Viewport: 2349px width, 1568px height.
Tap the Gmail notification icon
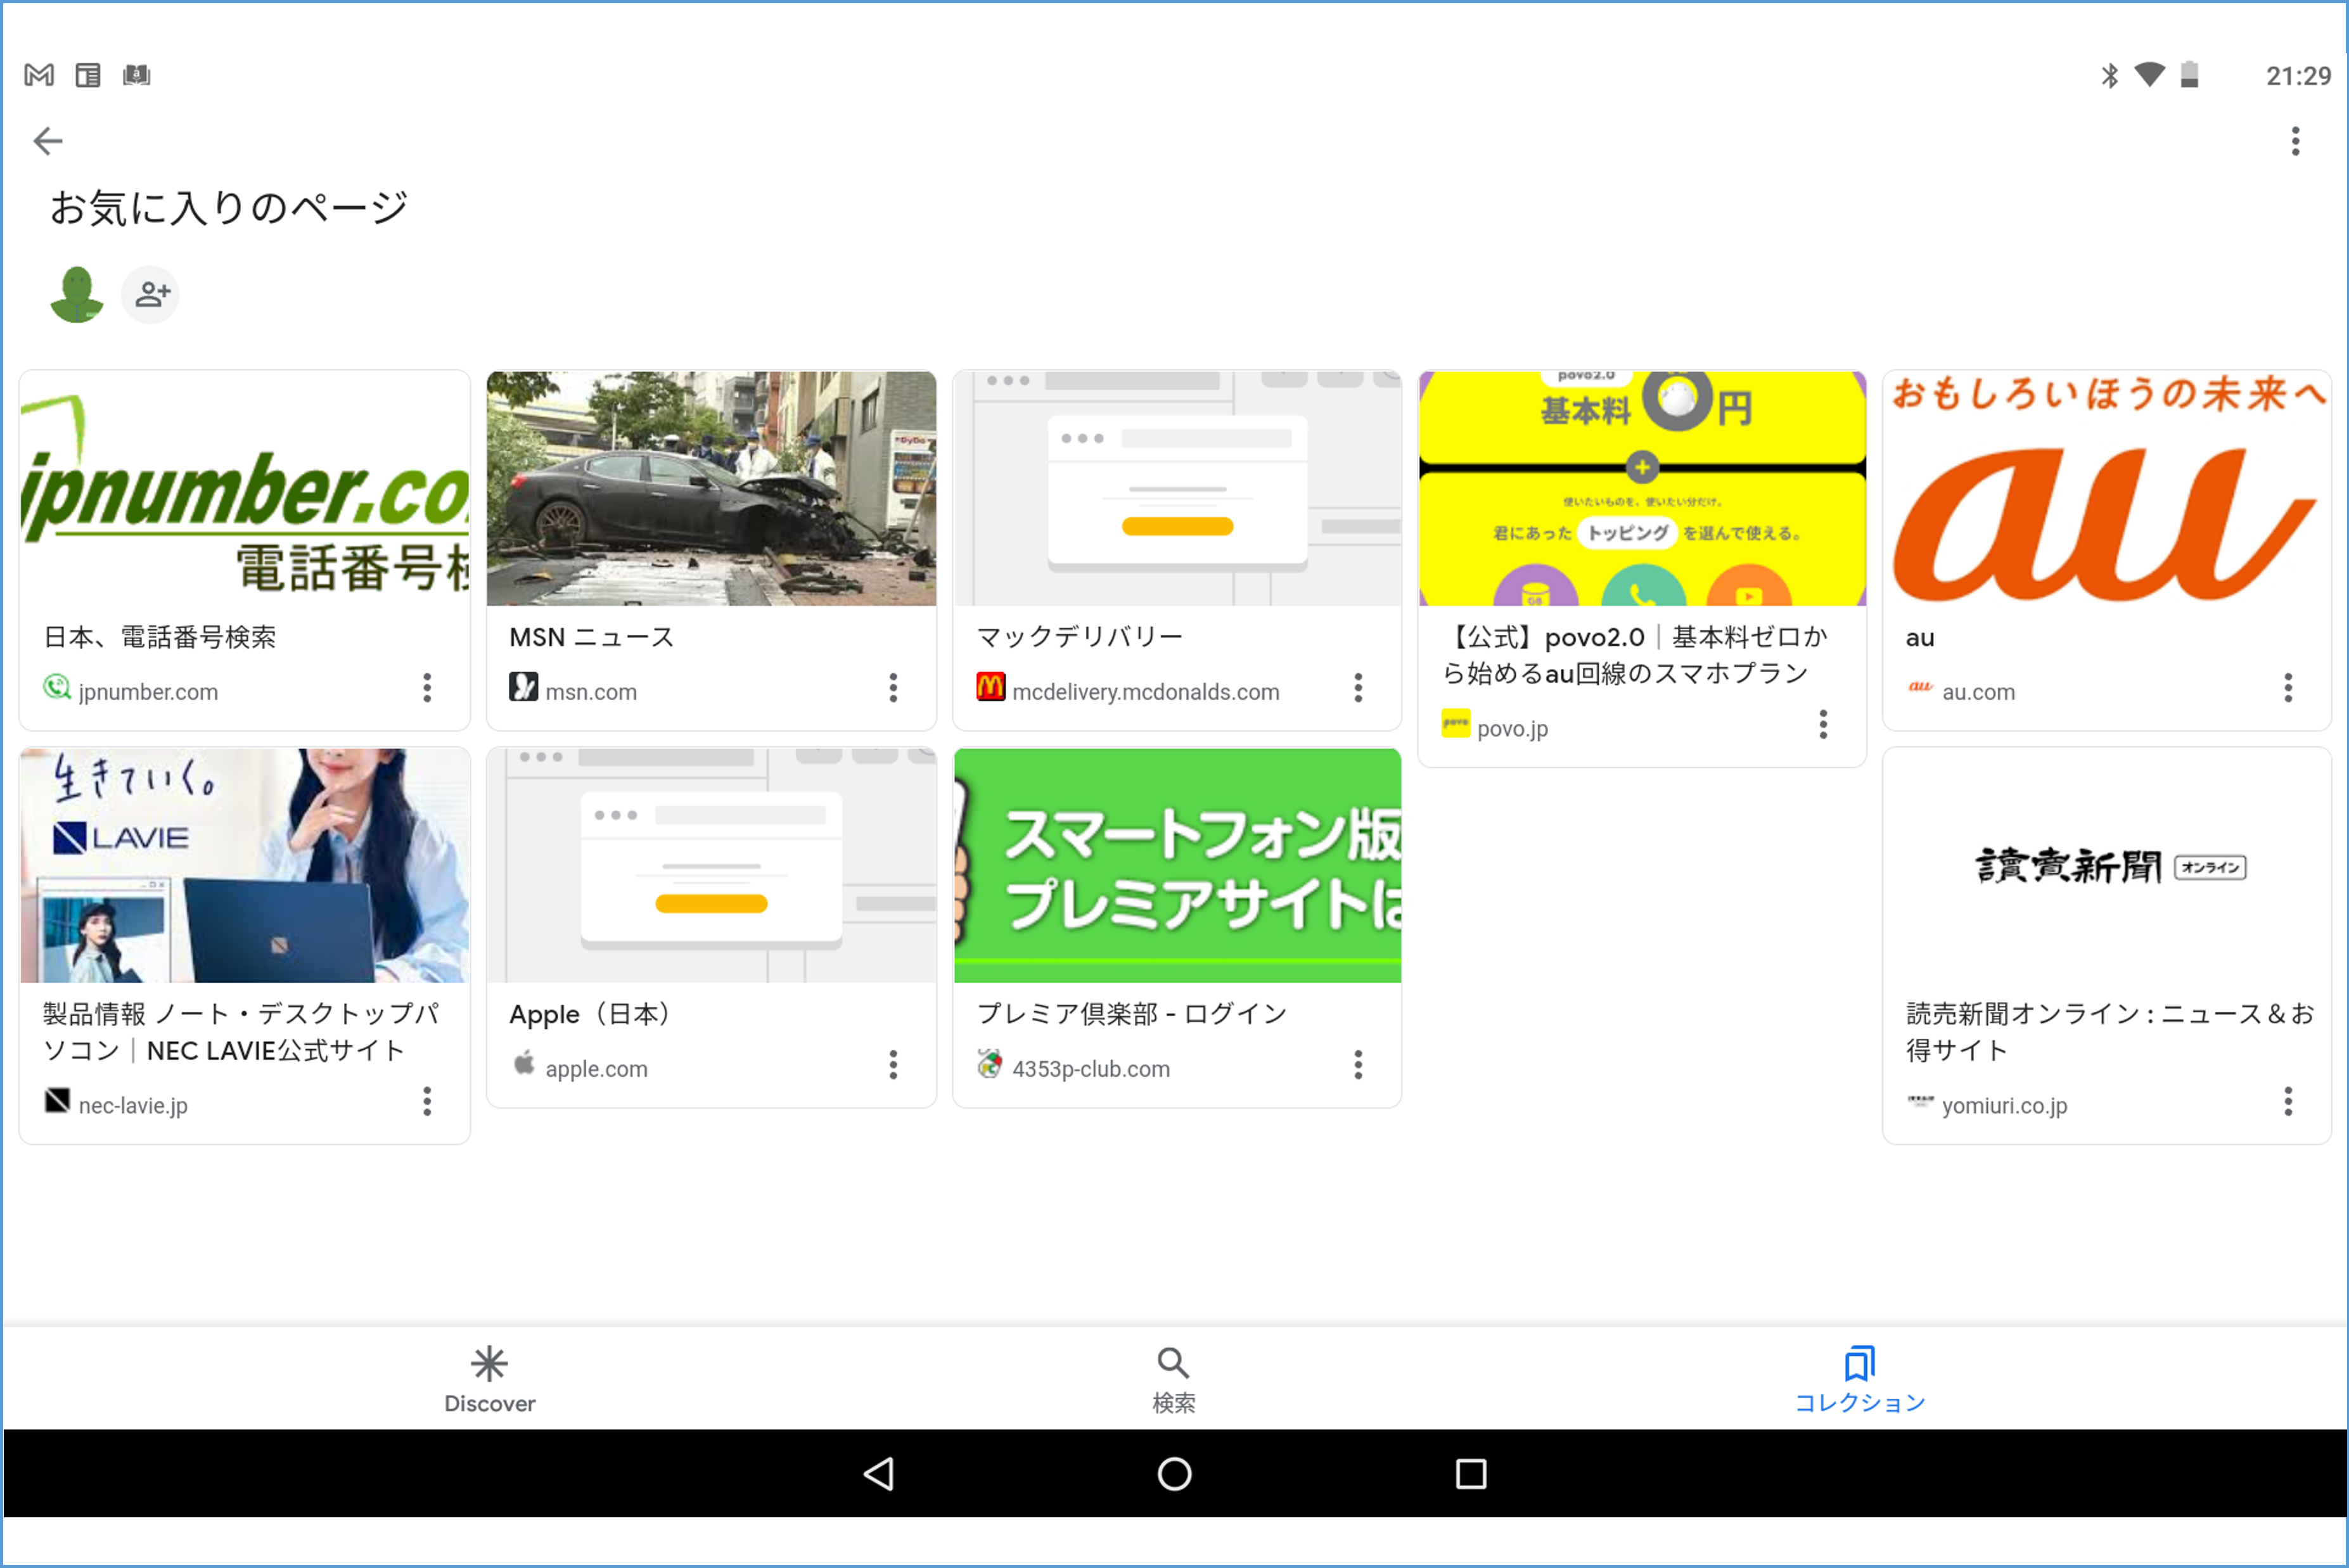[39, 75]
